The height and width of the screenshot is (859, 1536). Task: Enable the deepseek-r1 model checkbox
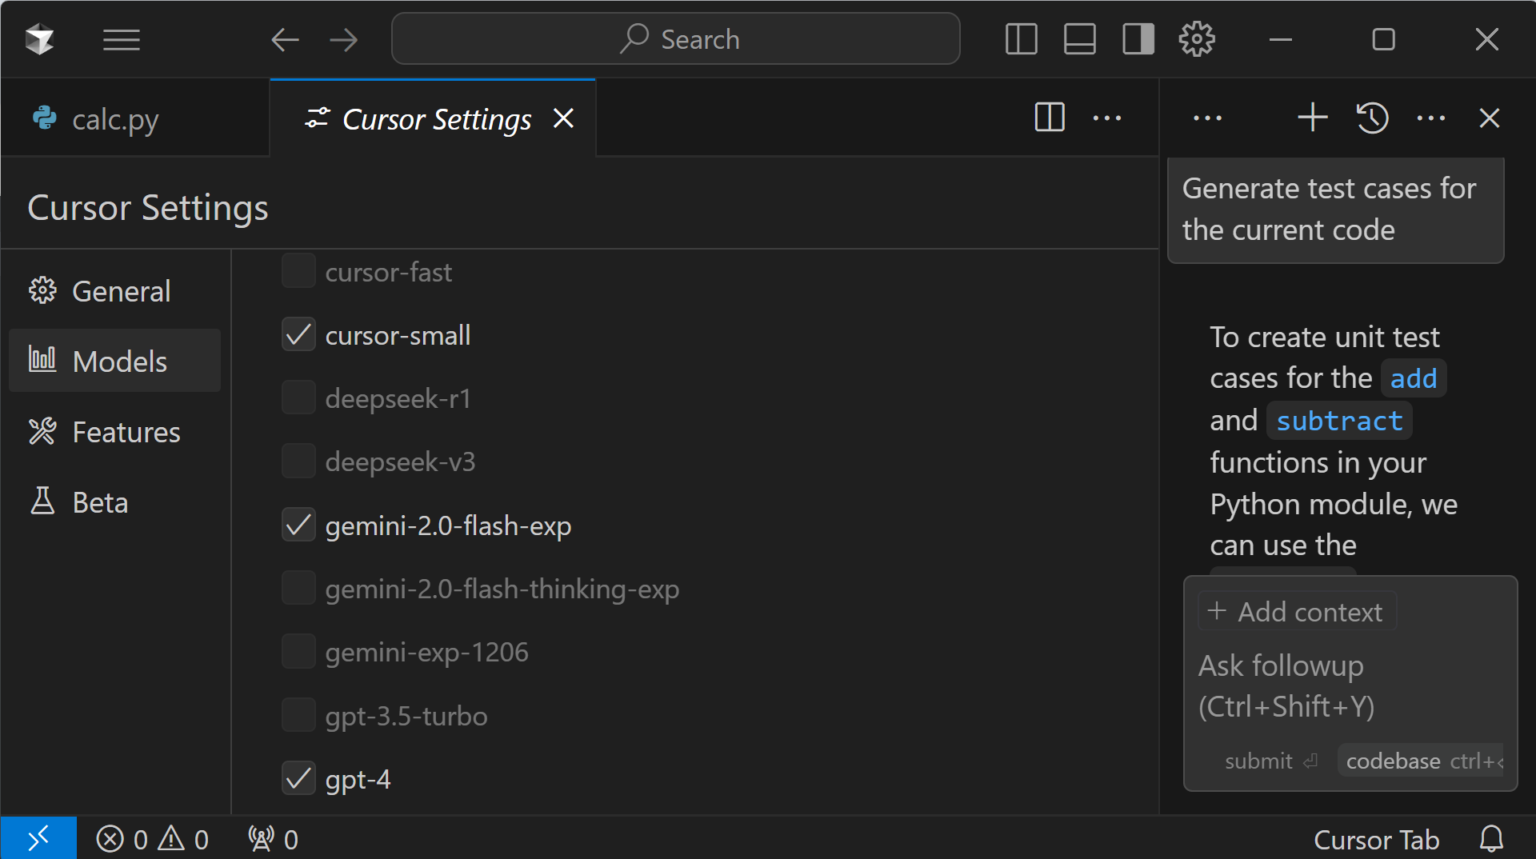(x=298, y=397)
